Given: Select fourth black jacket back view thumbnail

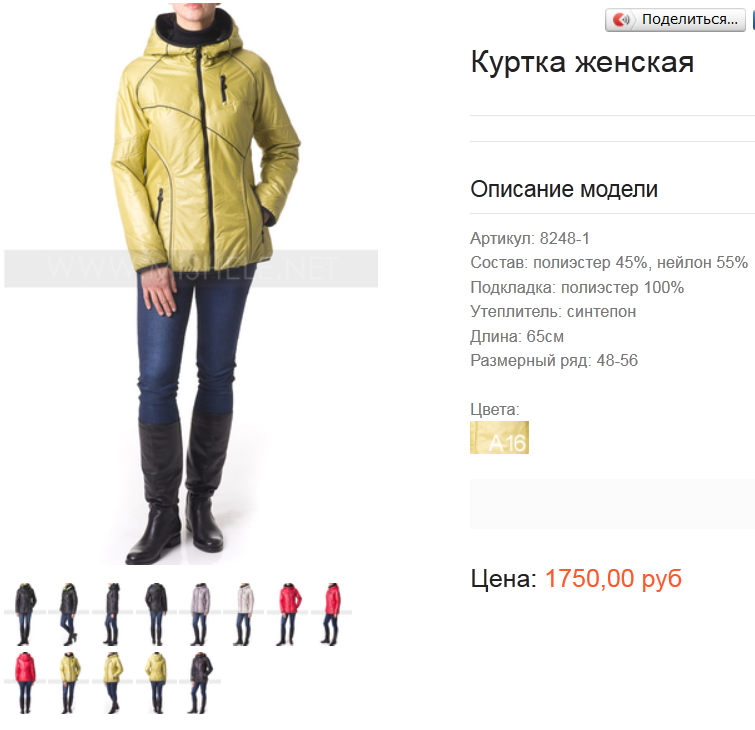Looking at the screenshot, I should pyautogui.click(x=156, y=614).
